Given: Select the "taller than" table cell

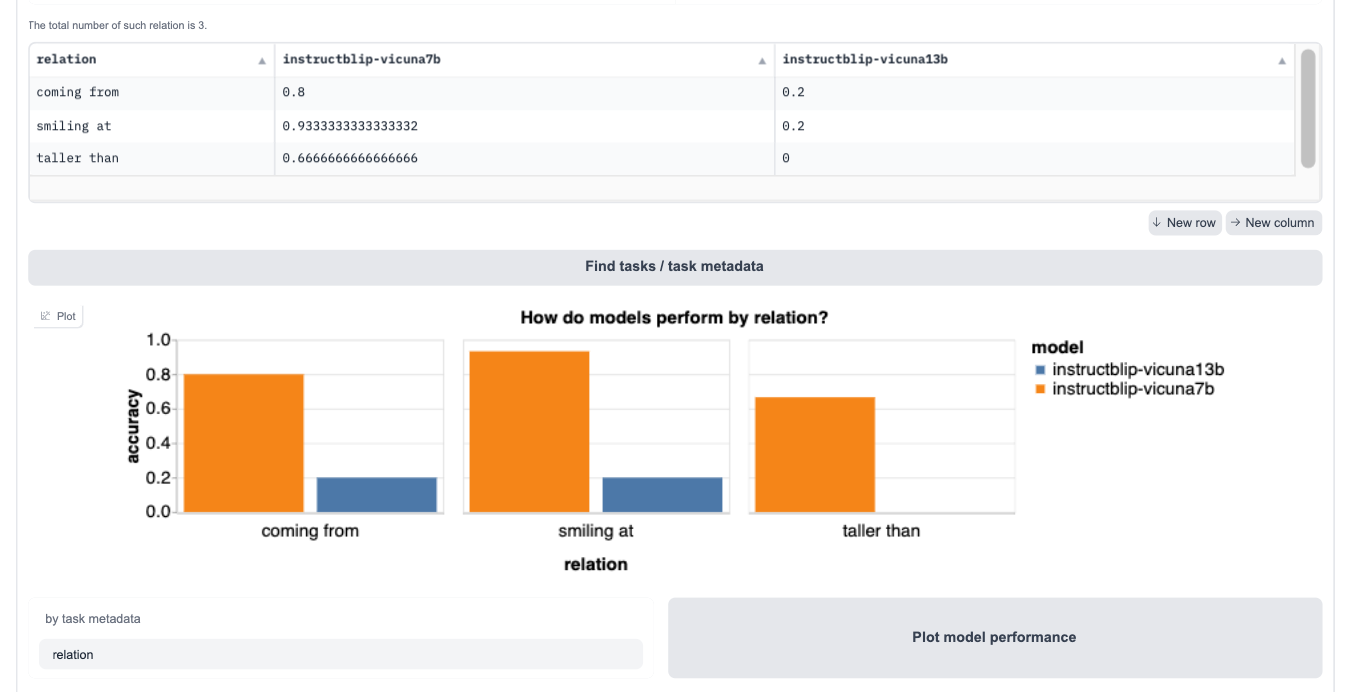Looking at the screenshot, I should pos(78,158).
